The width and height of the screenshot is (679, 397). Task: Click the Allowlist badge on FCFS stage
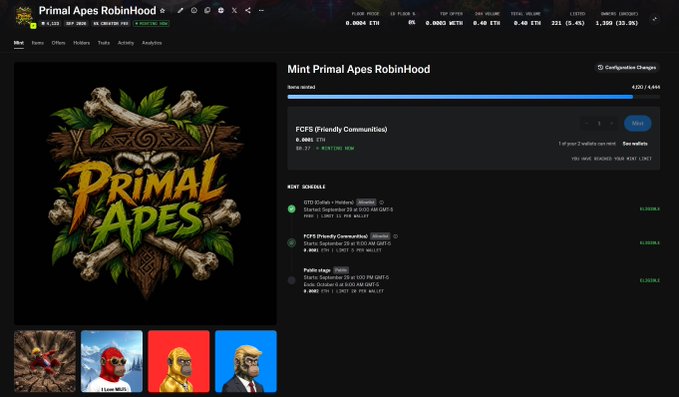tap(380, 236)
